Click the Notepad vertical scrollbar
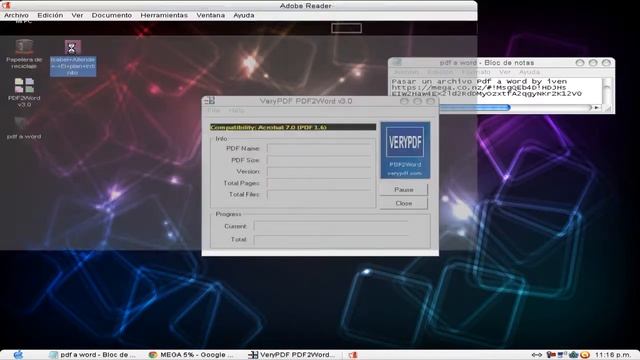The width and height of the screenshot is (640, 360). click(x=607, y=91)
